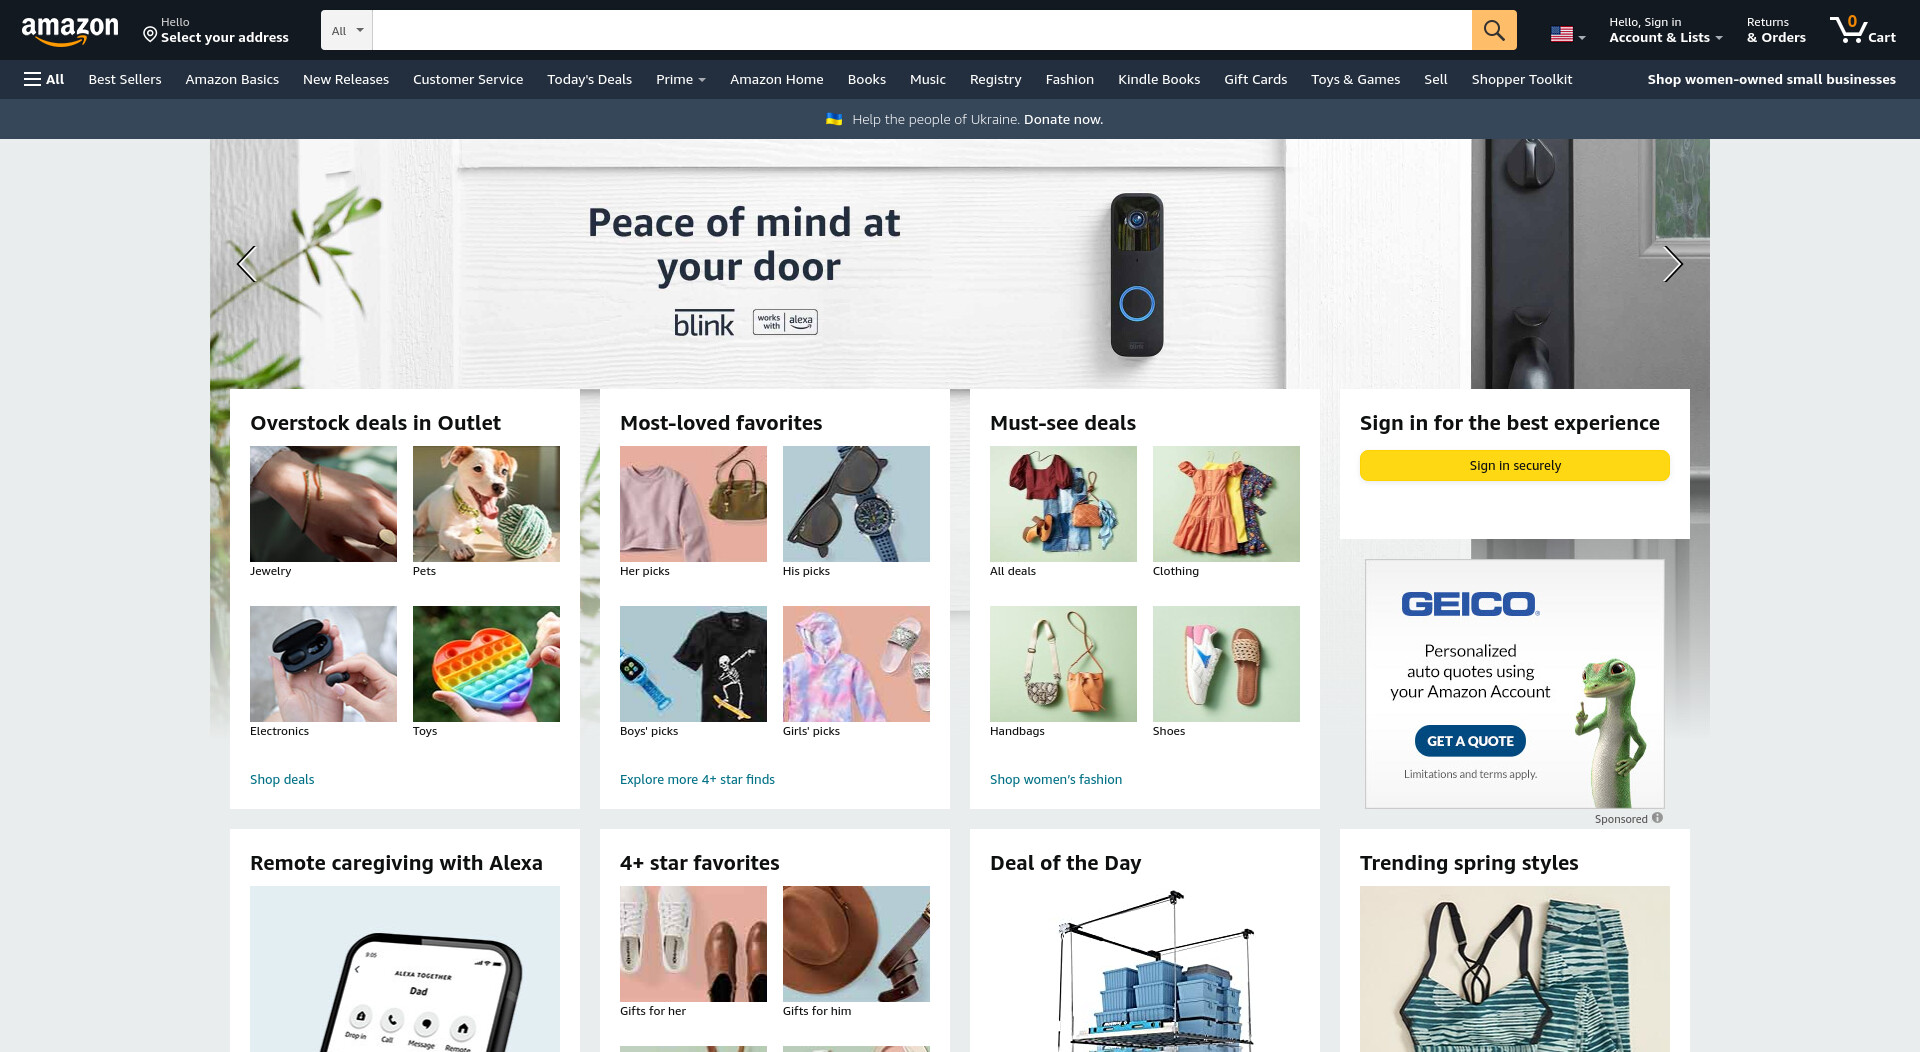
Task: Go to next carousel slide arrow
Action: (x=1672, y=264)
